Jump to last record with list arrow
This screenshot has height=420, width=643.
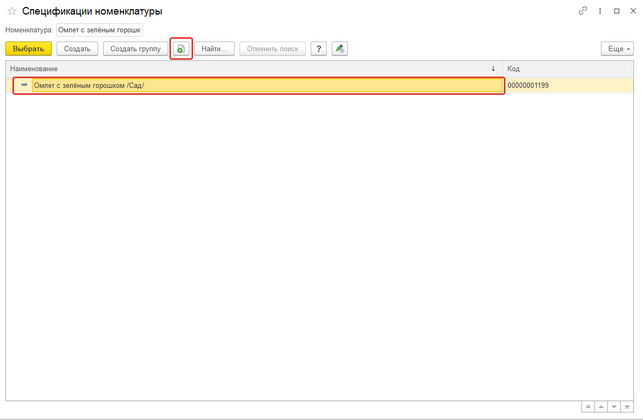[626, 407]
